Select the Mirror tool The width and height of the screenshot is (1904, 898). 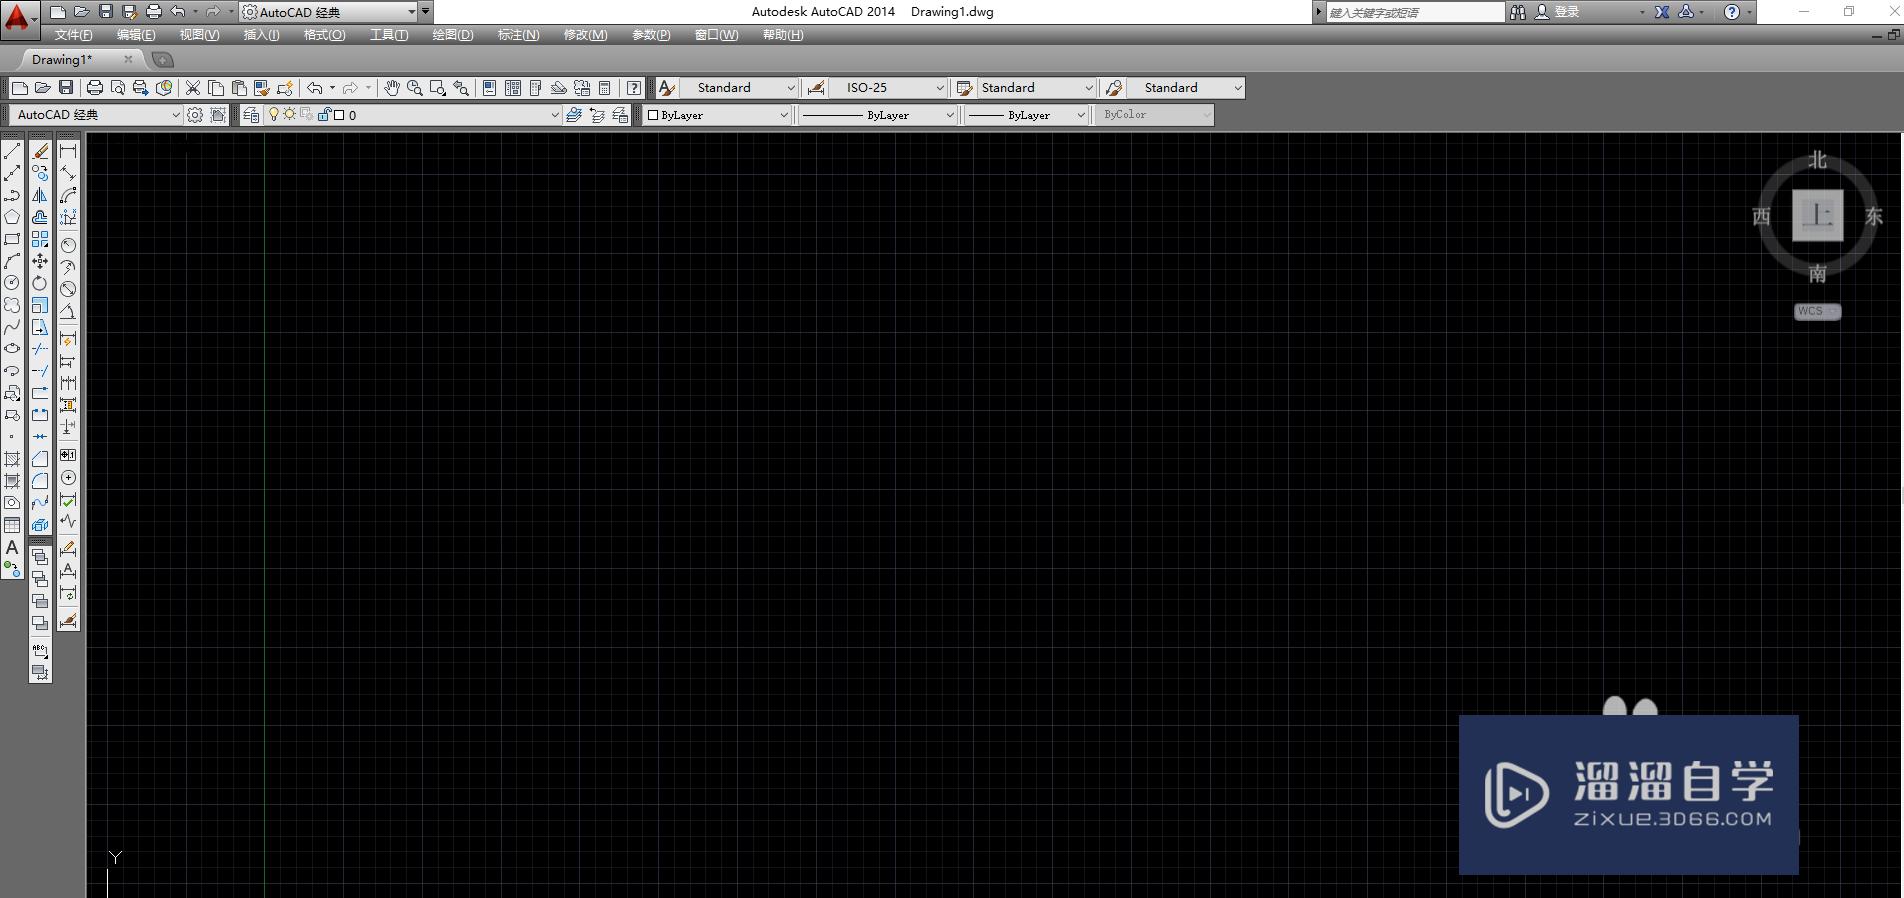tap(40, 195)
